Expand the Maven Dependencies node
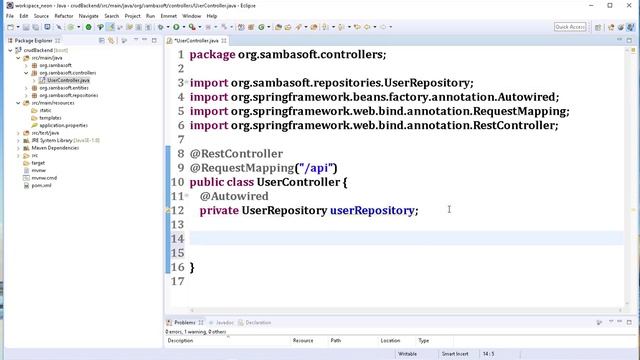Screen dimensions: 640x360 [x=18, y=148]
